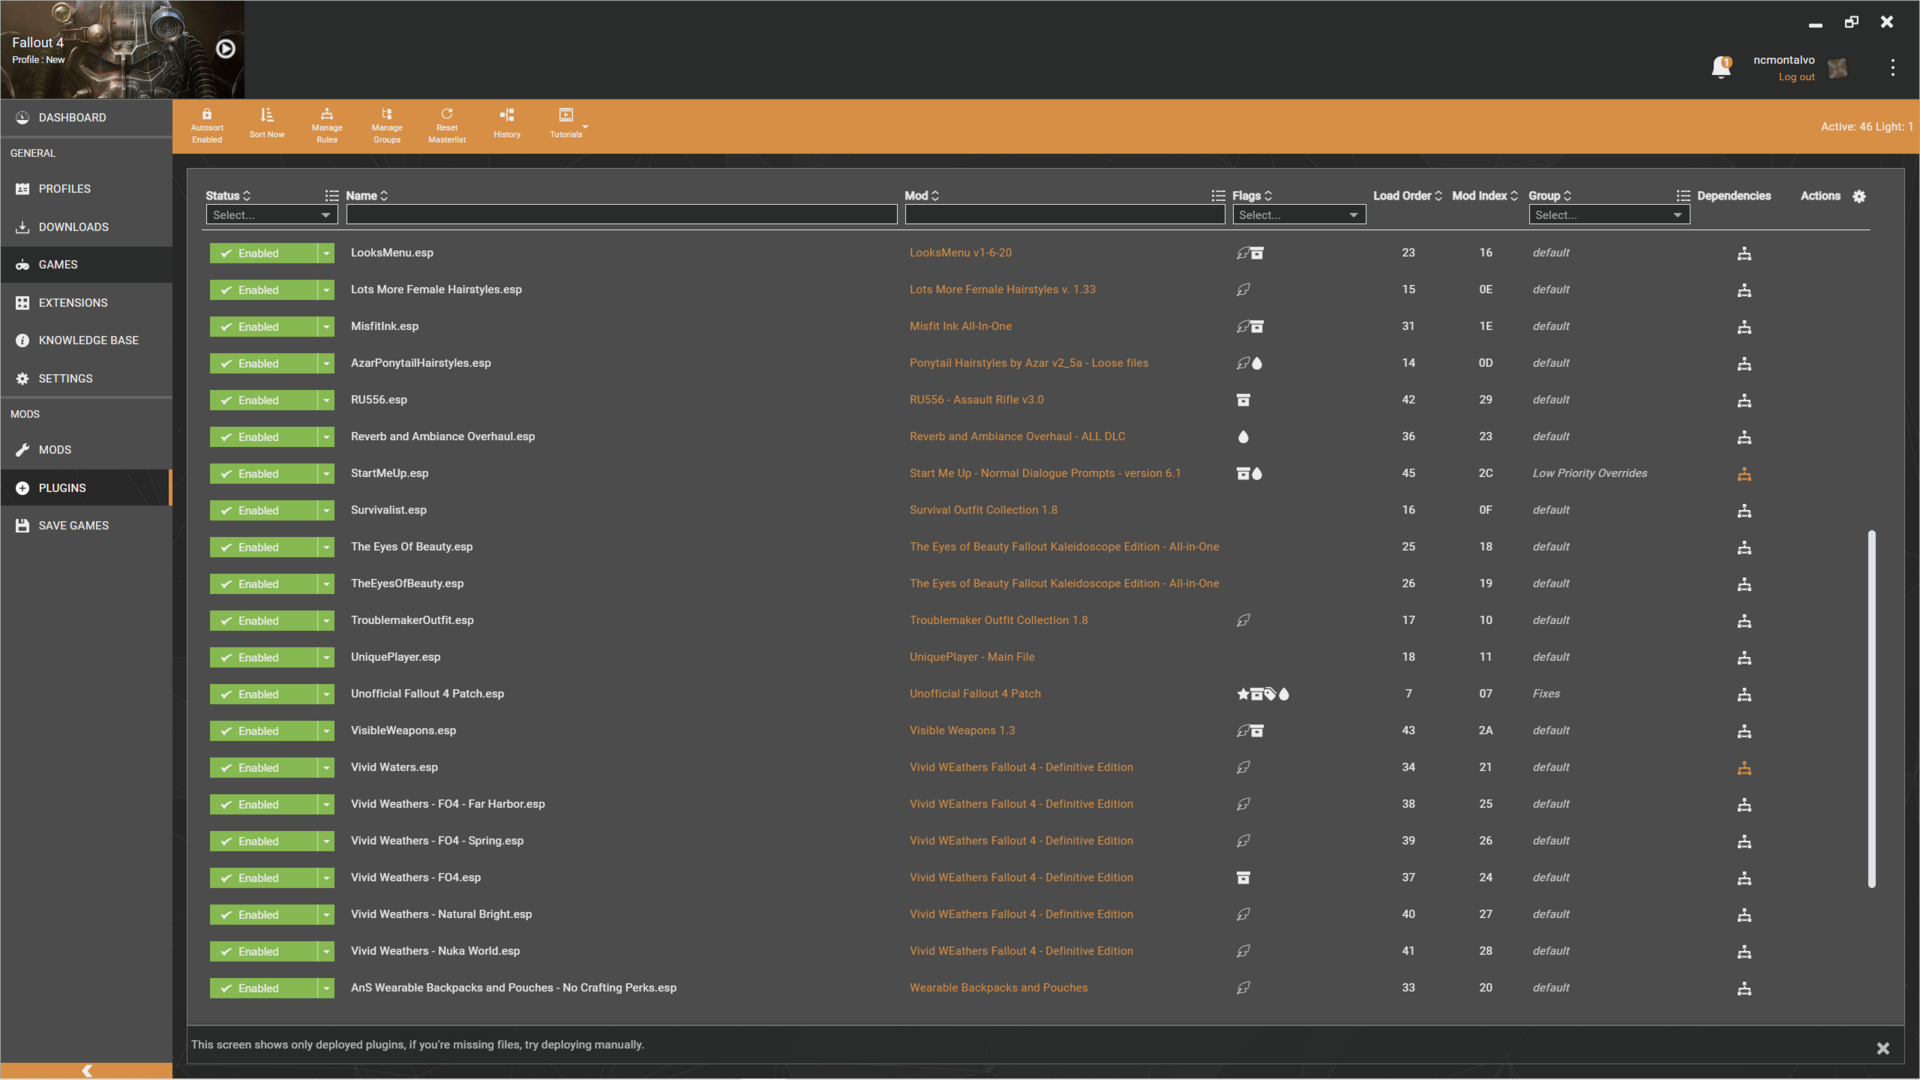Expand status dropdown arrow for TroublemakerOutfit.esp
The height and width of the screenshot is (1080, 1920).
326,621
